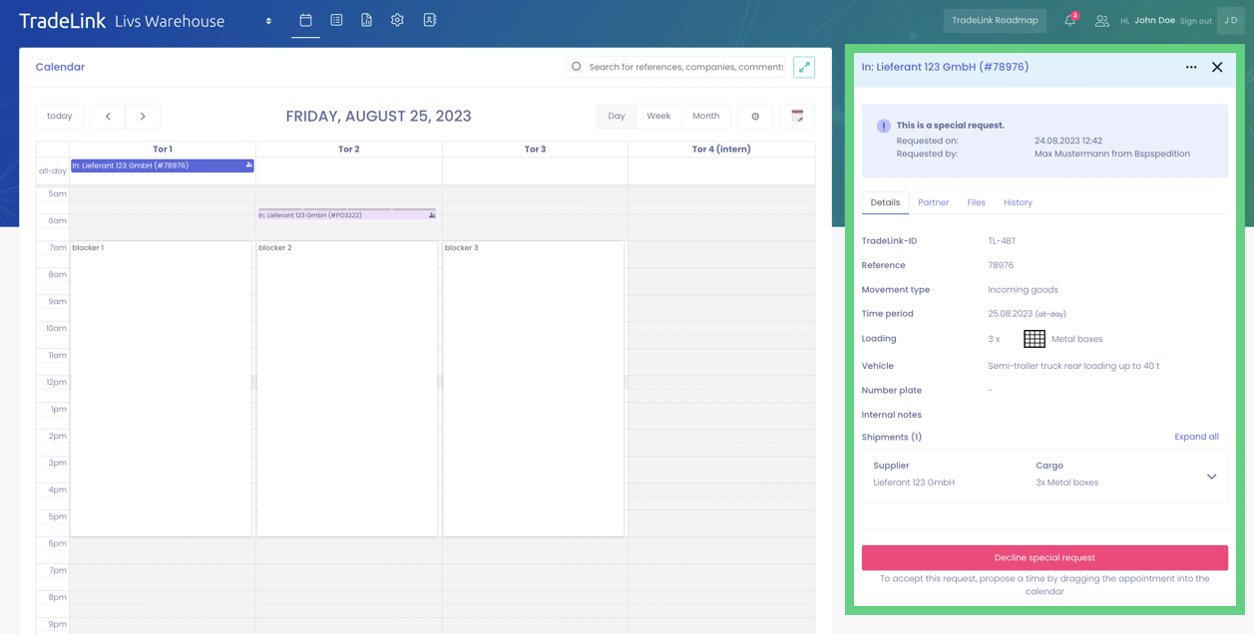Expand the Lieferant 123 GmbH shipment row

(x=1211, y=477)
